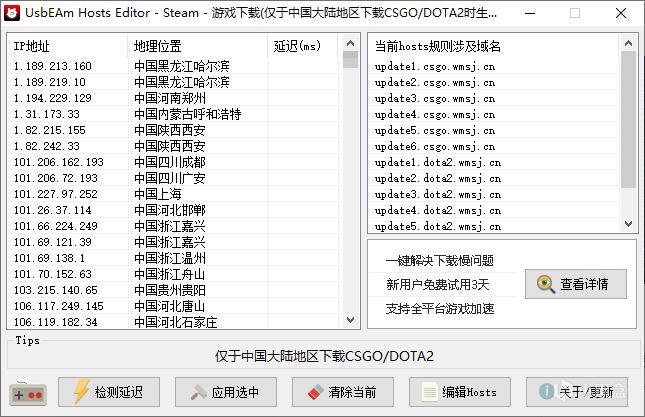Click 查看详情 details button
This screenshot has width=645, height=417.
[576, 284]
